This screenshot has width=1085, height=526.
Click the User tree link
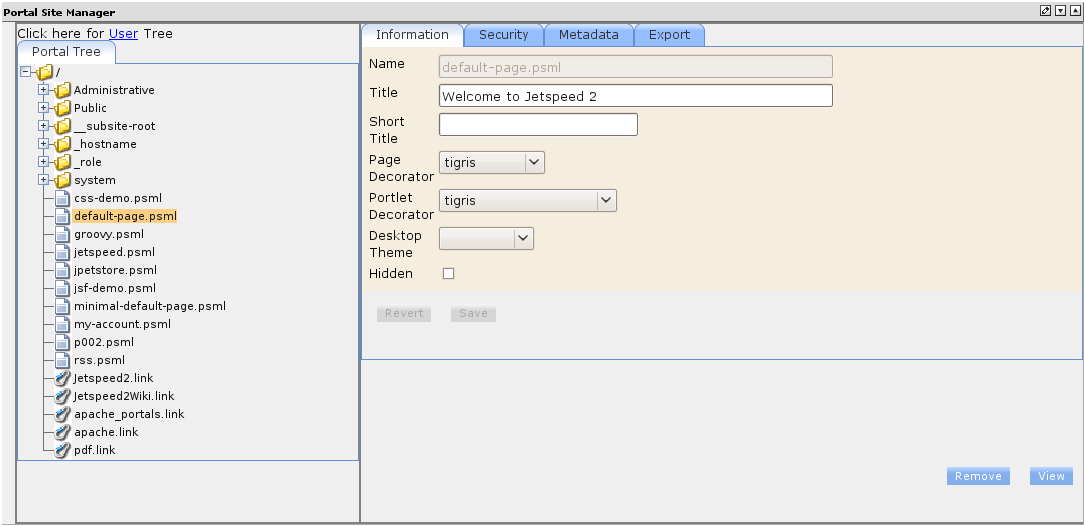click(x=123, y=33)
